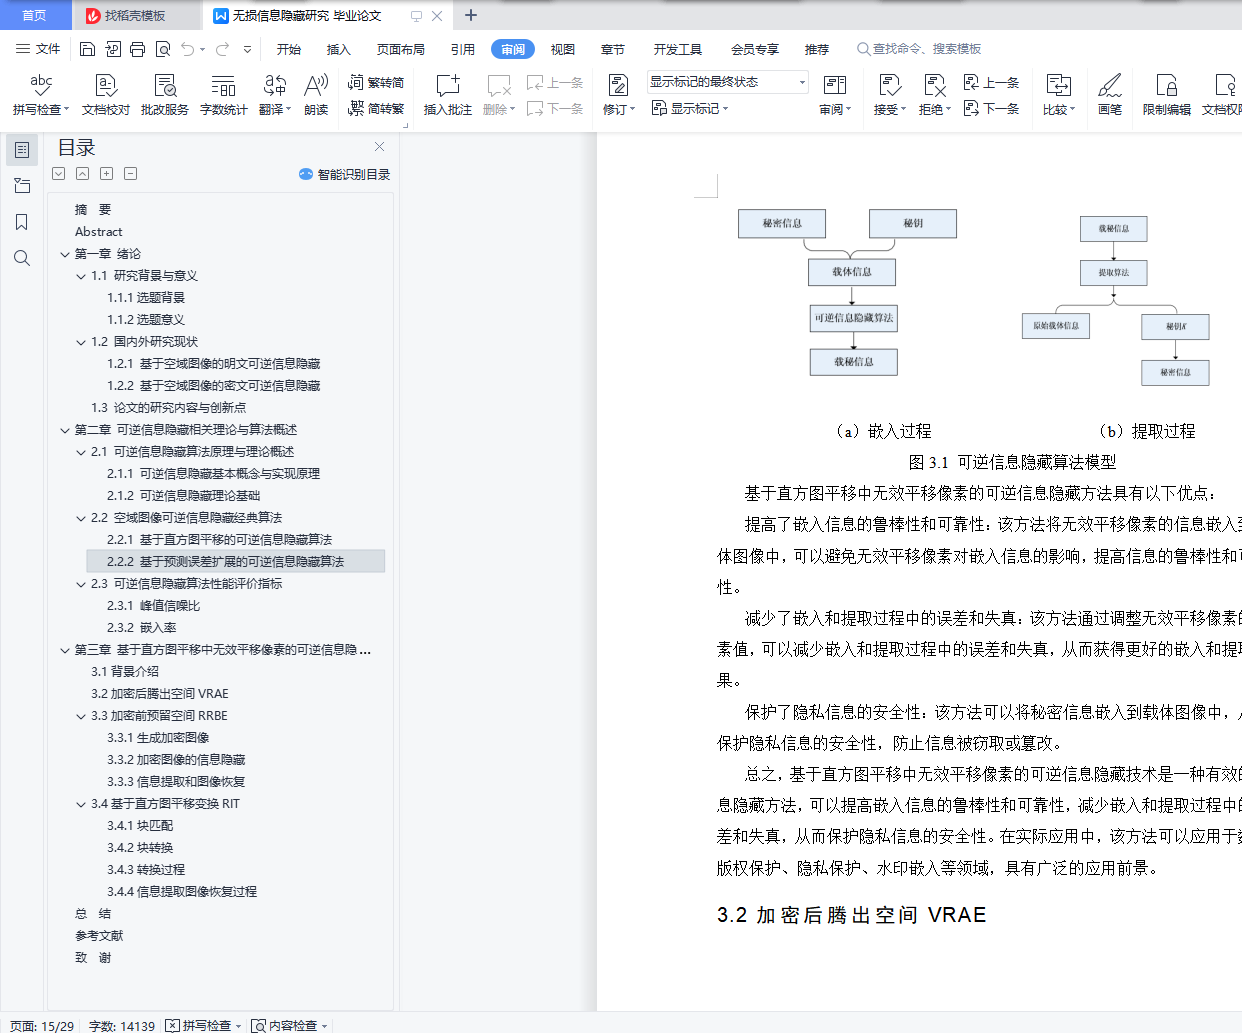The width and height of the screenshot is (1242, 1033).
Task: Open the markup display state dropdown (显示标记的最终状态)
Action: tap(727, 82)
